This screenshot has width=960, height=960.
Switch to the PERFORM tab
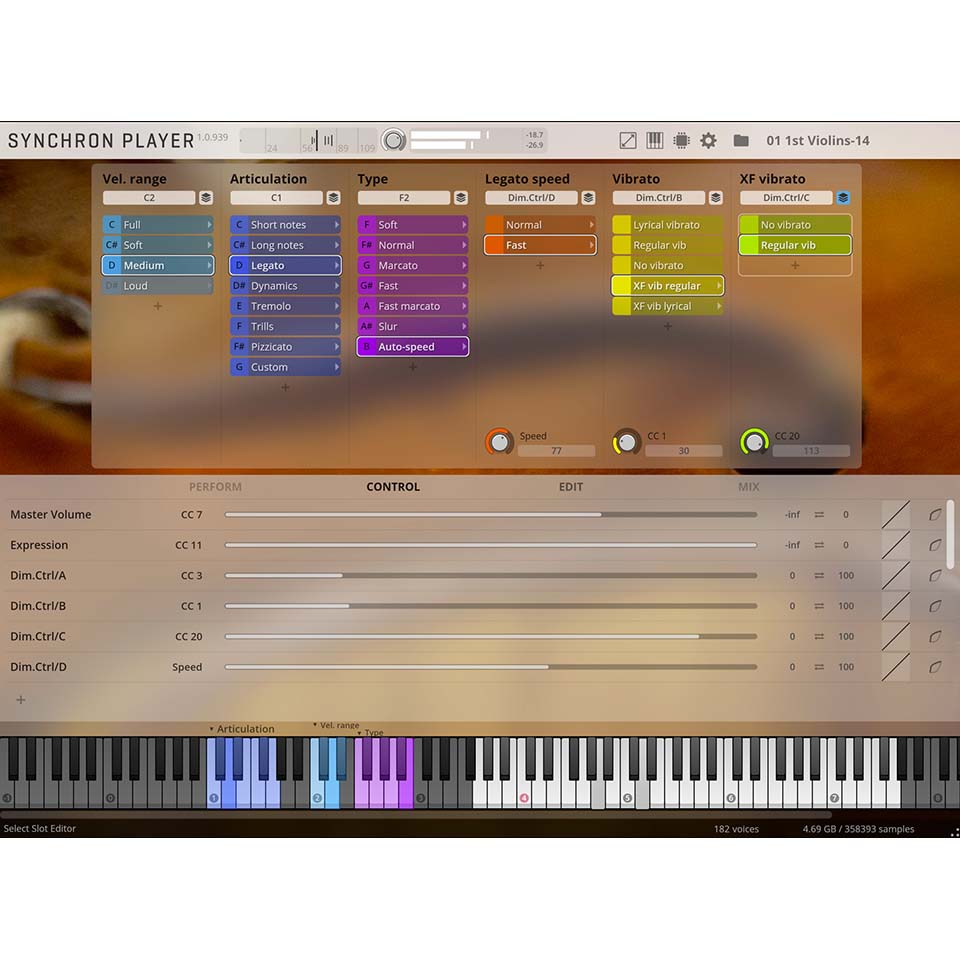pos(215,487)
